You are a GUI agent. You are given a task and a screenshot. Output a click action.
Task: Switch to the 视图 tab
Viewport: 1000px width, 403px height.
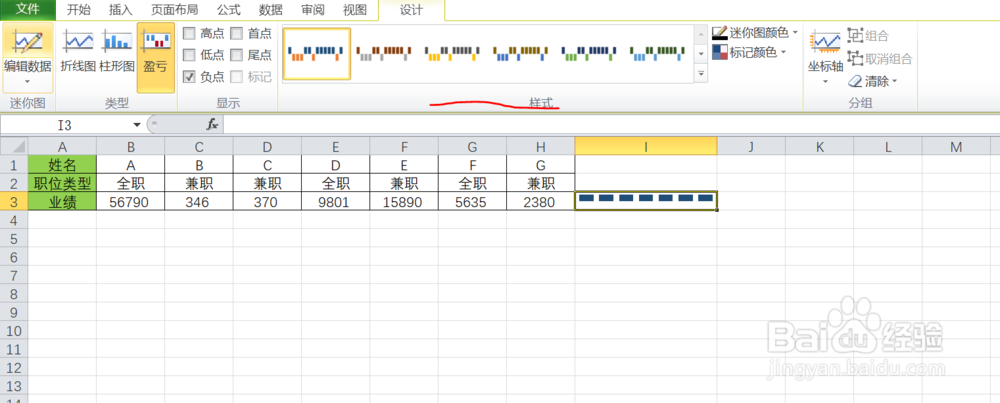[x=355, y=10]
